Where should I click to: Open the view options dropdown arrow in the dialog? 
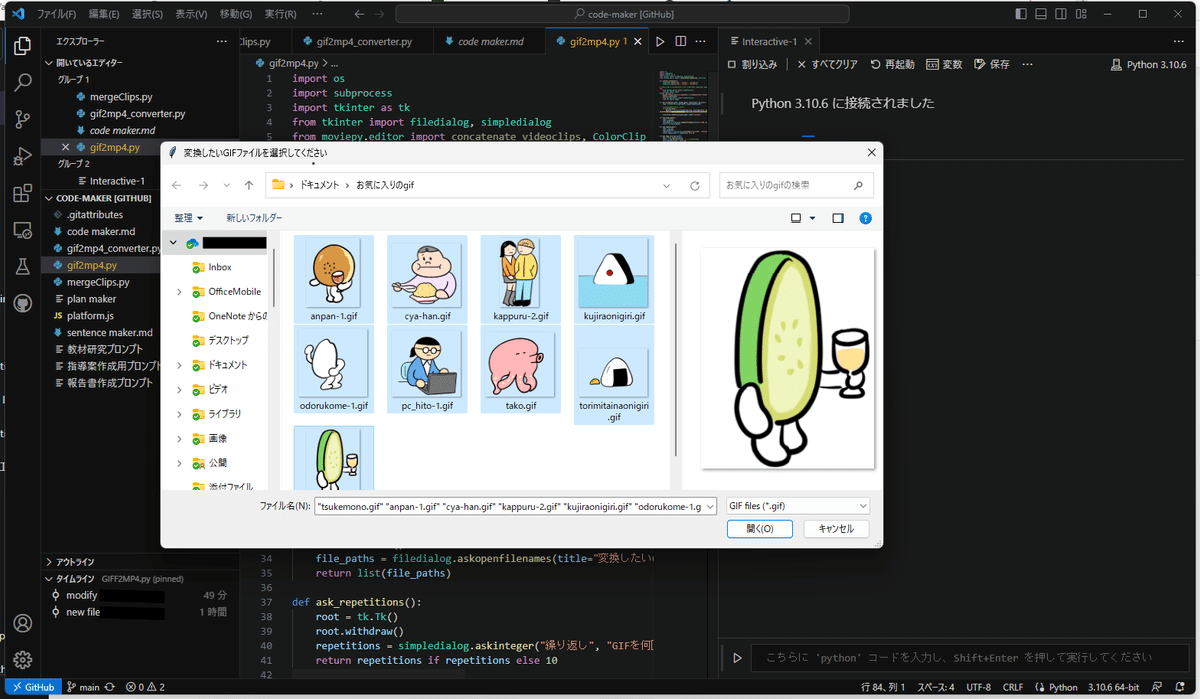click(x=812, y=218)
